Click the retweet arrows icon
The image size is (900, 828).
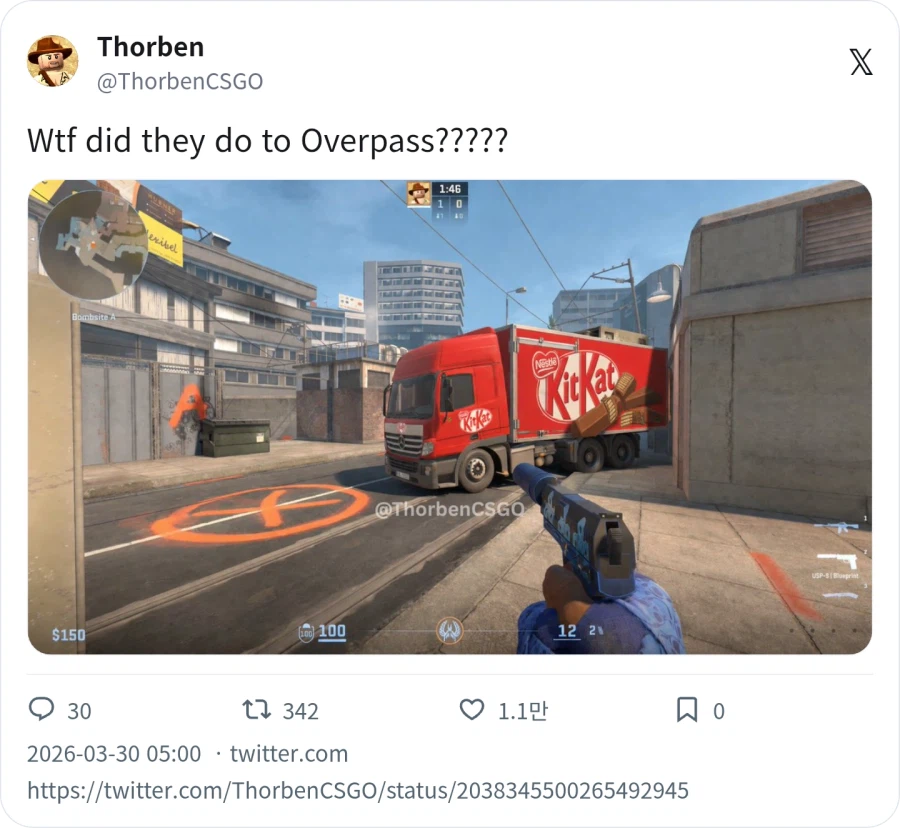click(x=257, y=709)
